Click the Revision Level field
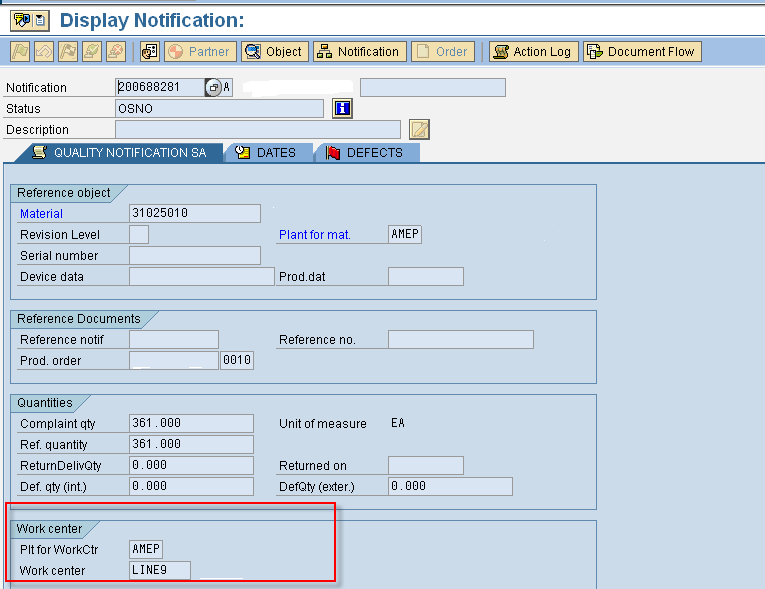This screenshot has height=589, width=765. pyautogui.click(x=139, y=234)
